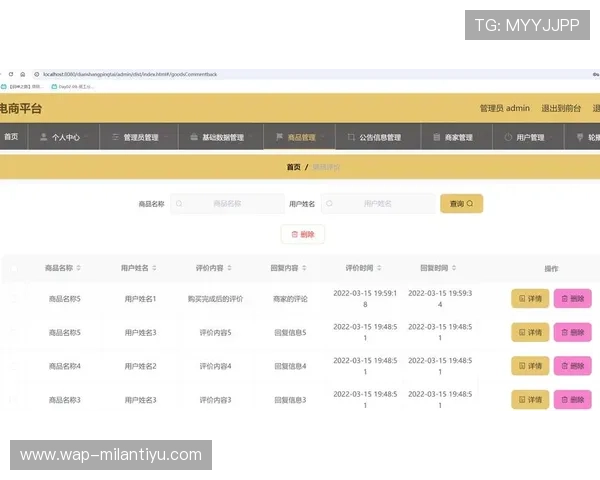Click cell 回复信息4
This screenshot has height=480, width=600.
click(x=290, y=366)
